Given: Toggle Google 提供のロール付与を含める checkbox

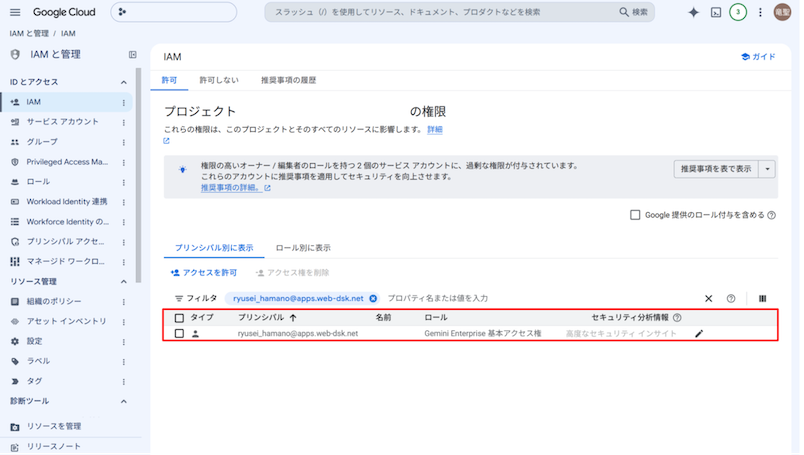Looking at the screenshot, I should pyautogui.click(x=635, y=215).
